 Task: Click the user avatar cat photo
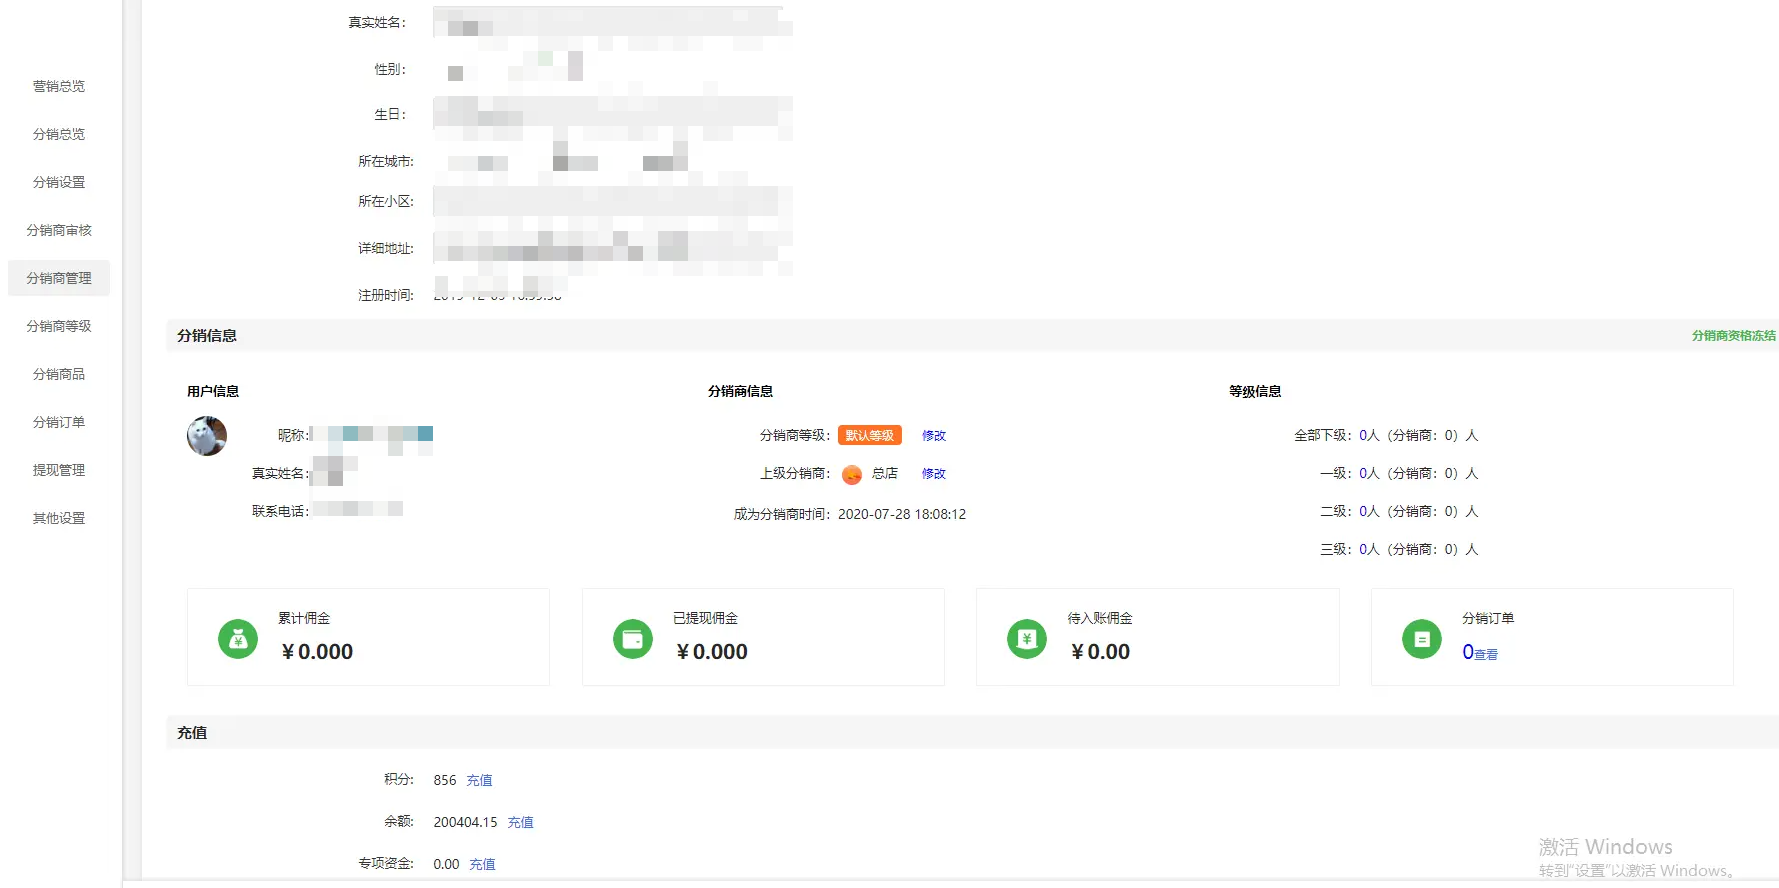207,436
